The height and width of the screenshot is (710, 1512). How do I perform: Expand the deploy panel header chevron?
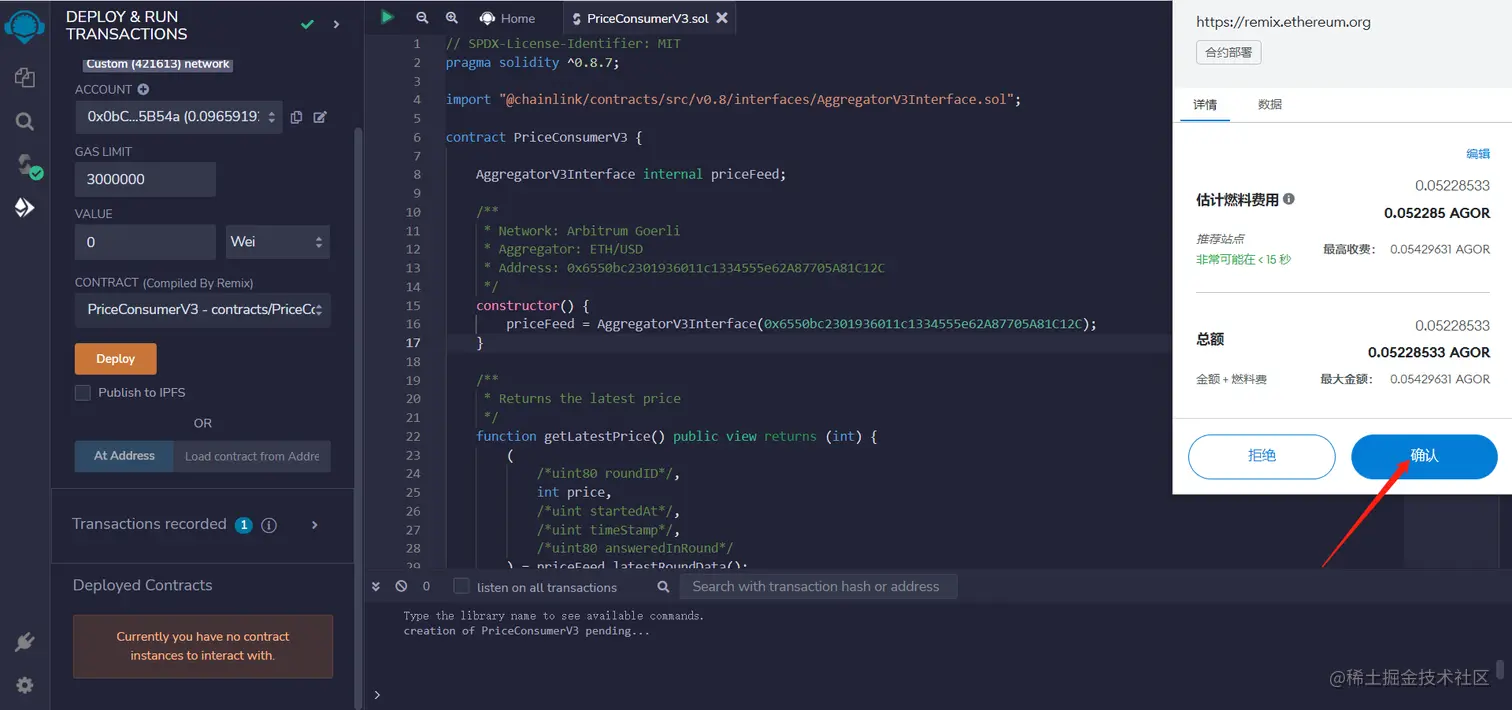click(336, 24)
